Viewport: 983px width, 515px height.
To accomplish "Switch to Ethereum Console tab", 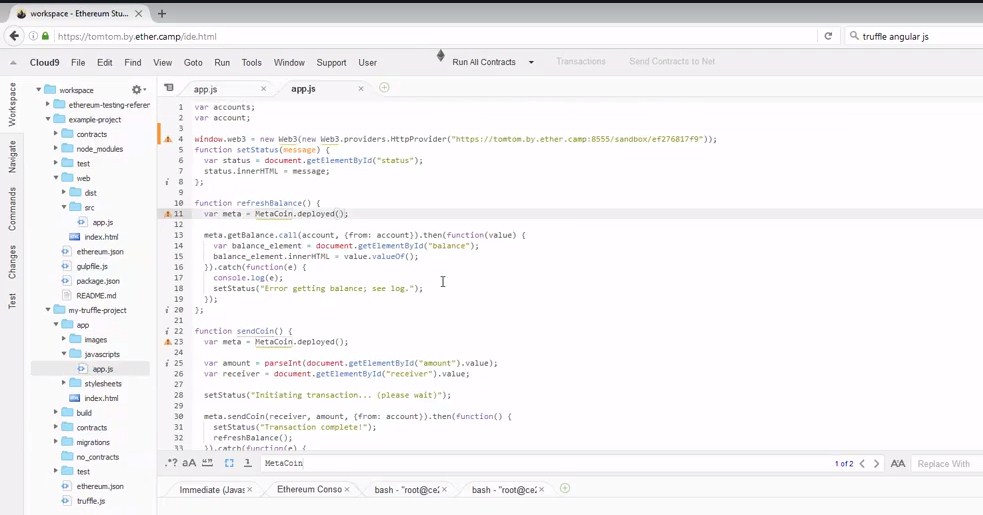I will 310,489.
